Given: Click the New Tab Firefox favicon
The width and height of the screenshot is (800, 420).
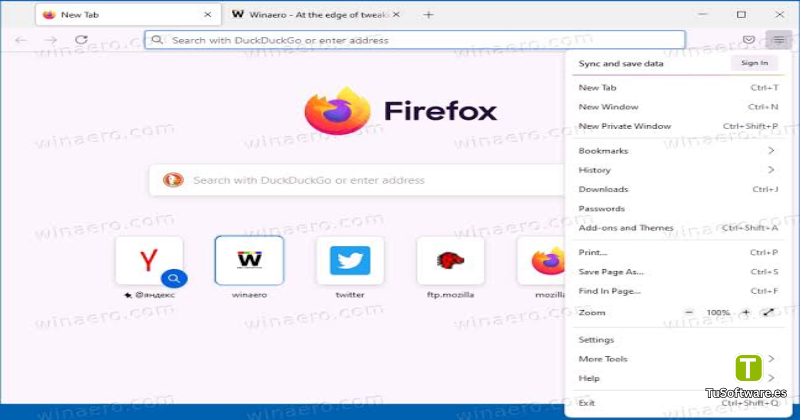Looking at the screenshot, I should click(x=49, y=15).
